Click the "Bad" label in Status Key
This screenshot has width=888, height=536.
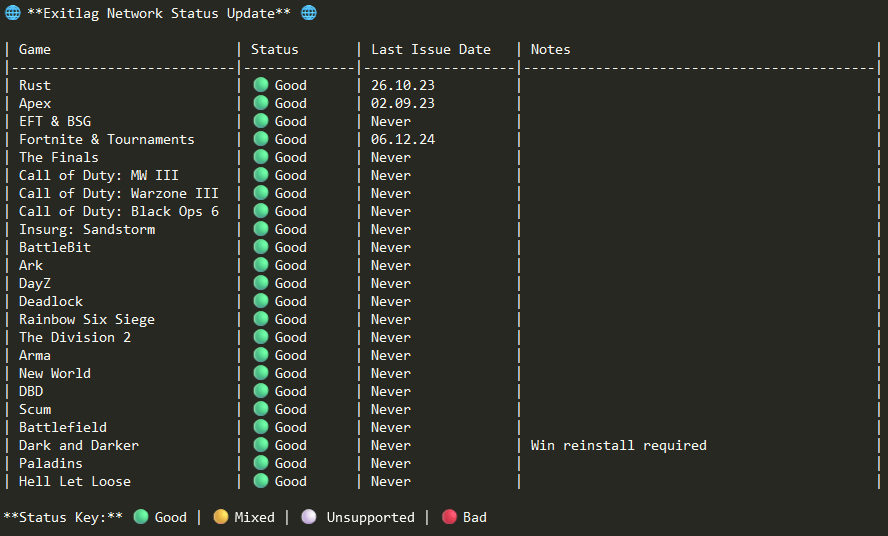(475, 517)
